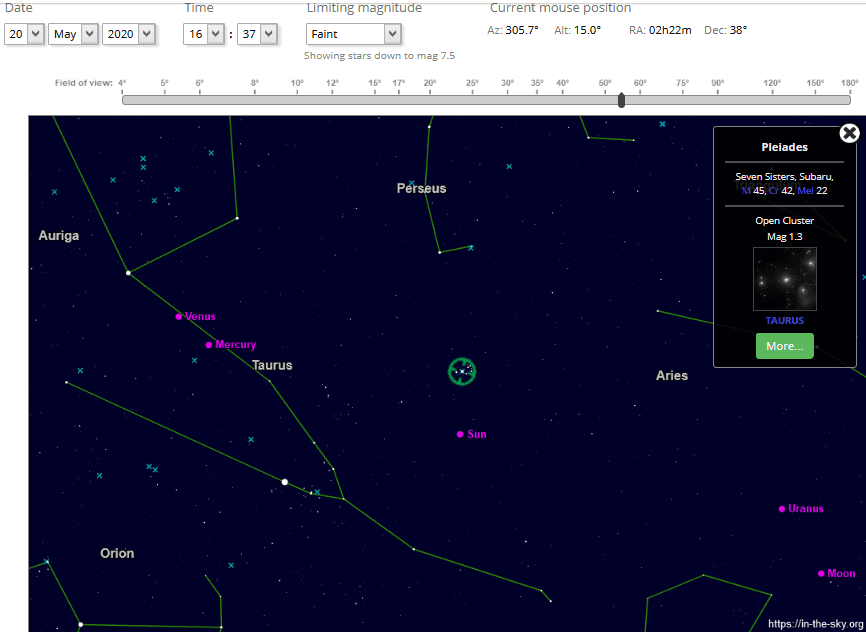
Task: Open the minute dropdown showing 37
Action: point(257,34)
